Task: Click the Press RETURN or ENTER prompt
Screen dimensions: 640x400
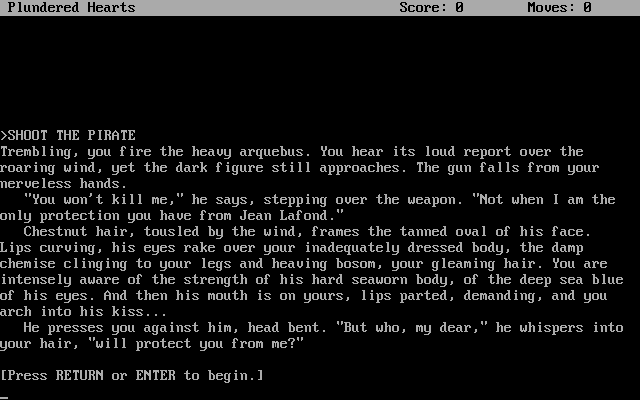Action: (x=132, y=376)
